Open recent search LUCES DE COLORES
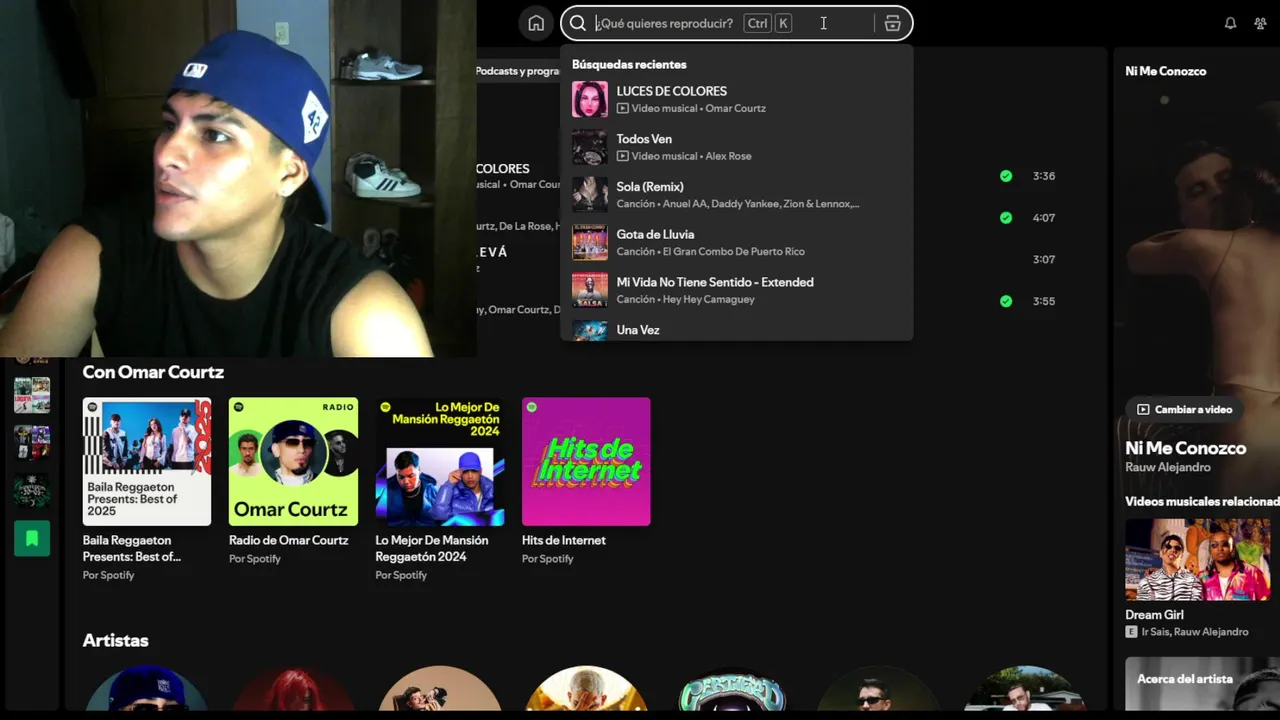Image resolution: width=1280 pixels, height=720 pixels. (x=736, y=99)
